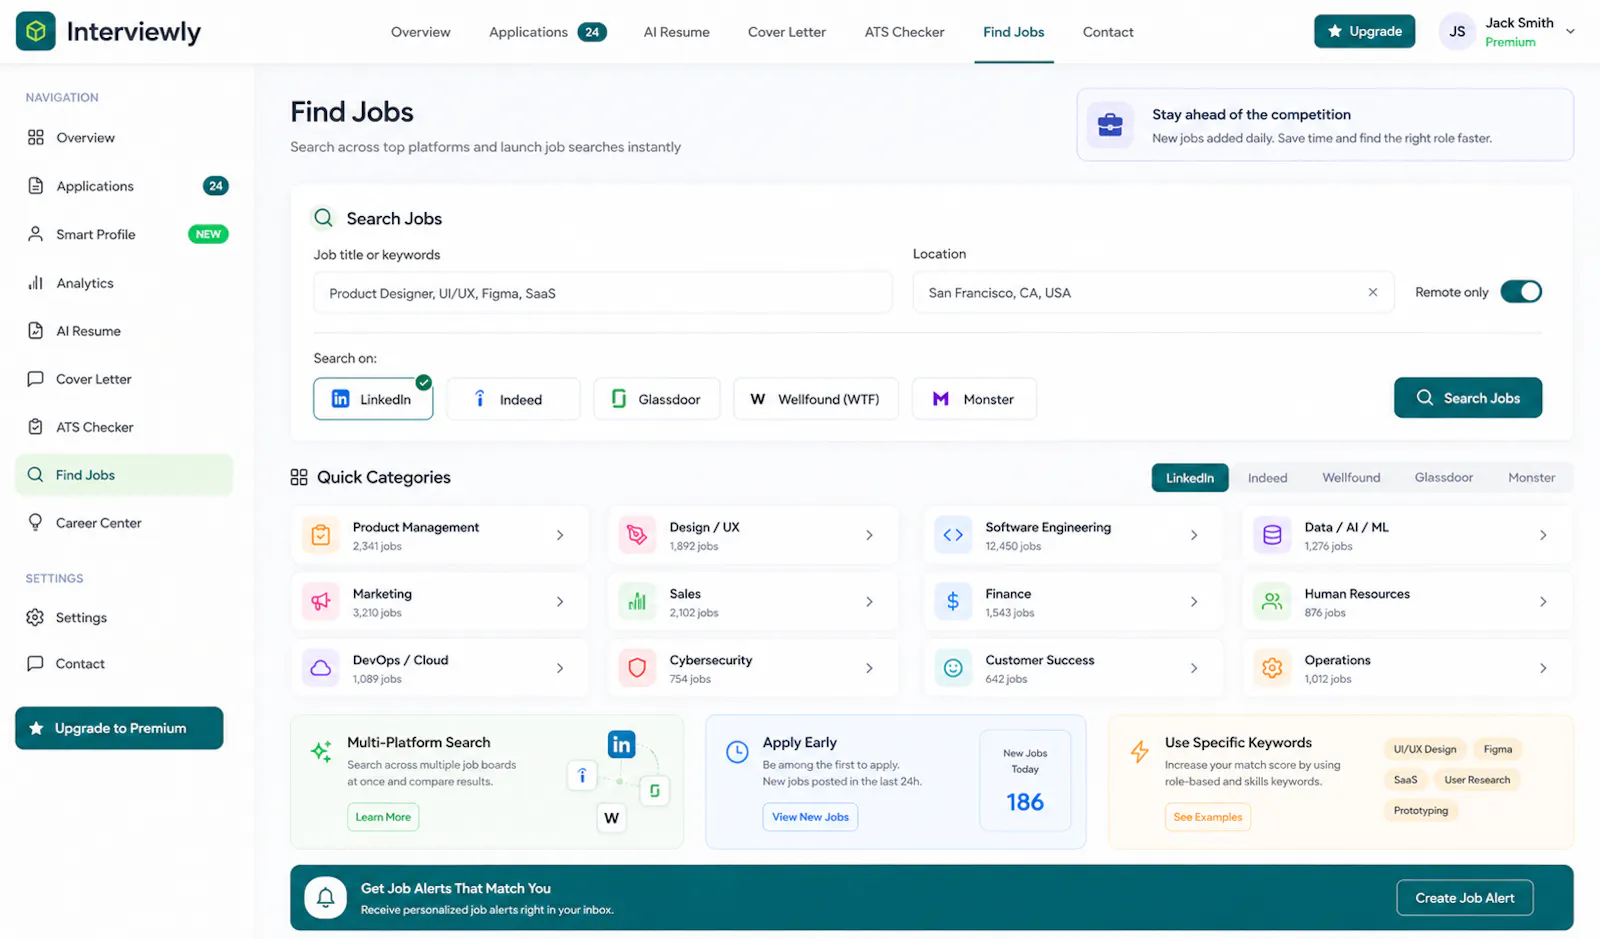Click Career Center lightbulb icon

(36, 523)
